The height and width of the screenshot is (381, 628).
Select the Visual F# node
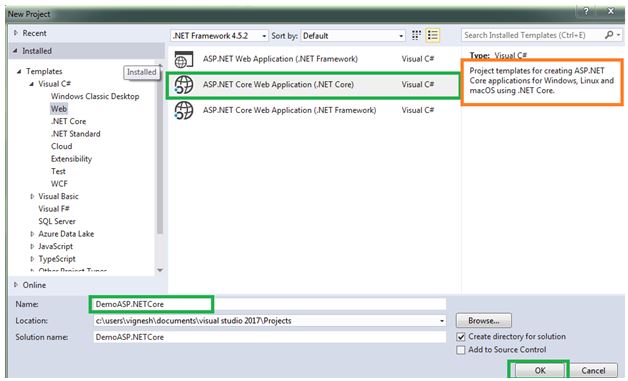pyautogui.click(x=54, y=209)
